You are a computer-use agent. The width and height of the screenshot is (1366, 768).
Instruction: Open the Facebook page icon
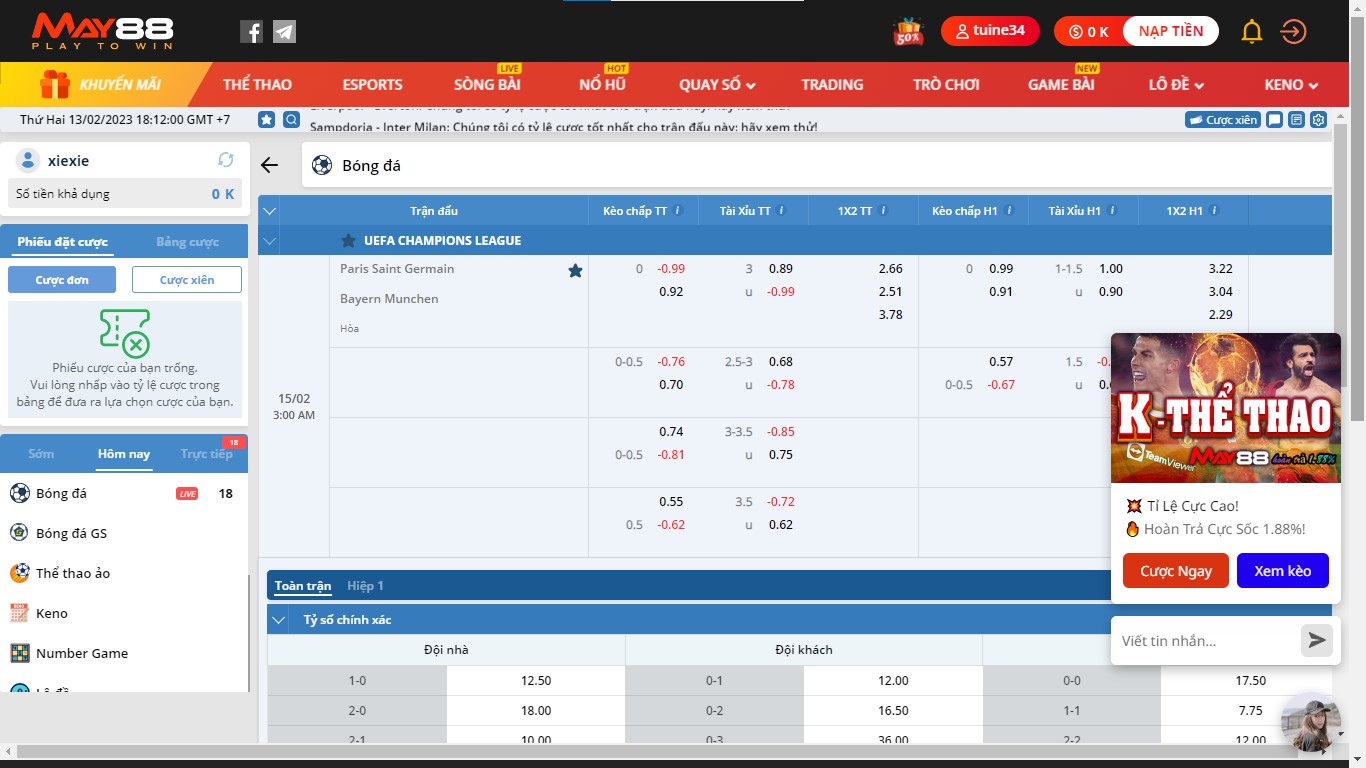click(x=251, y=32)
